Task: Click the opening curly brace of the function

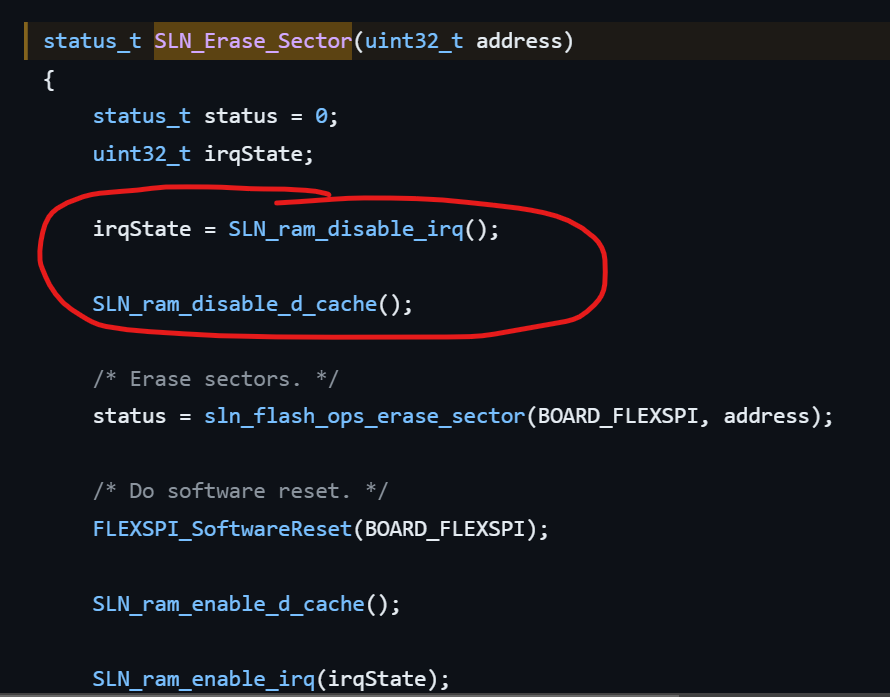Action: (47, 79)
